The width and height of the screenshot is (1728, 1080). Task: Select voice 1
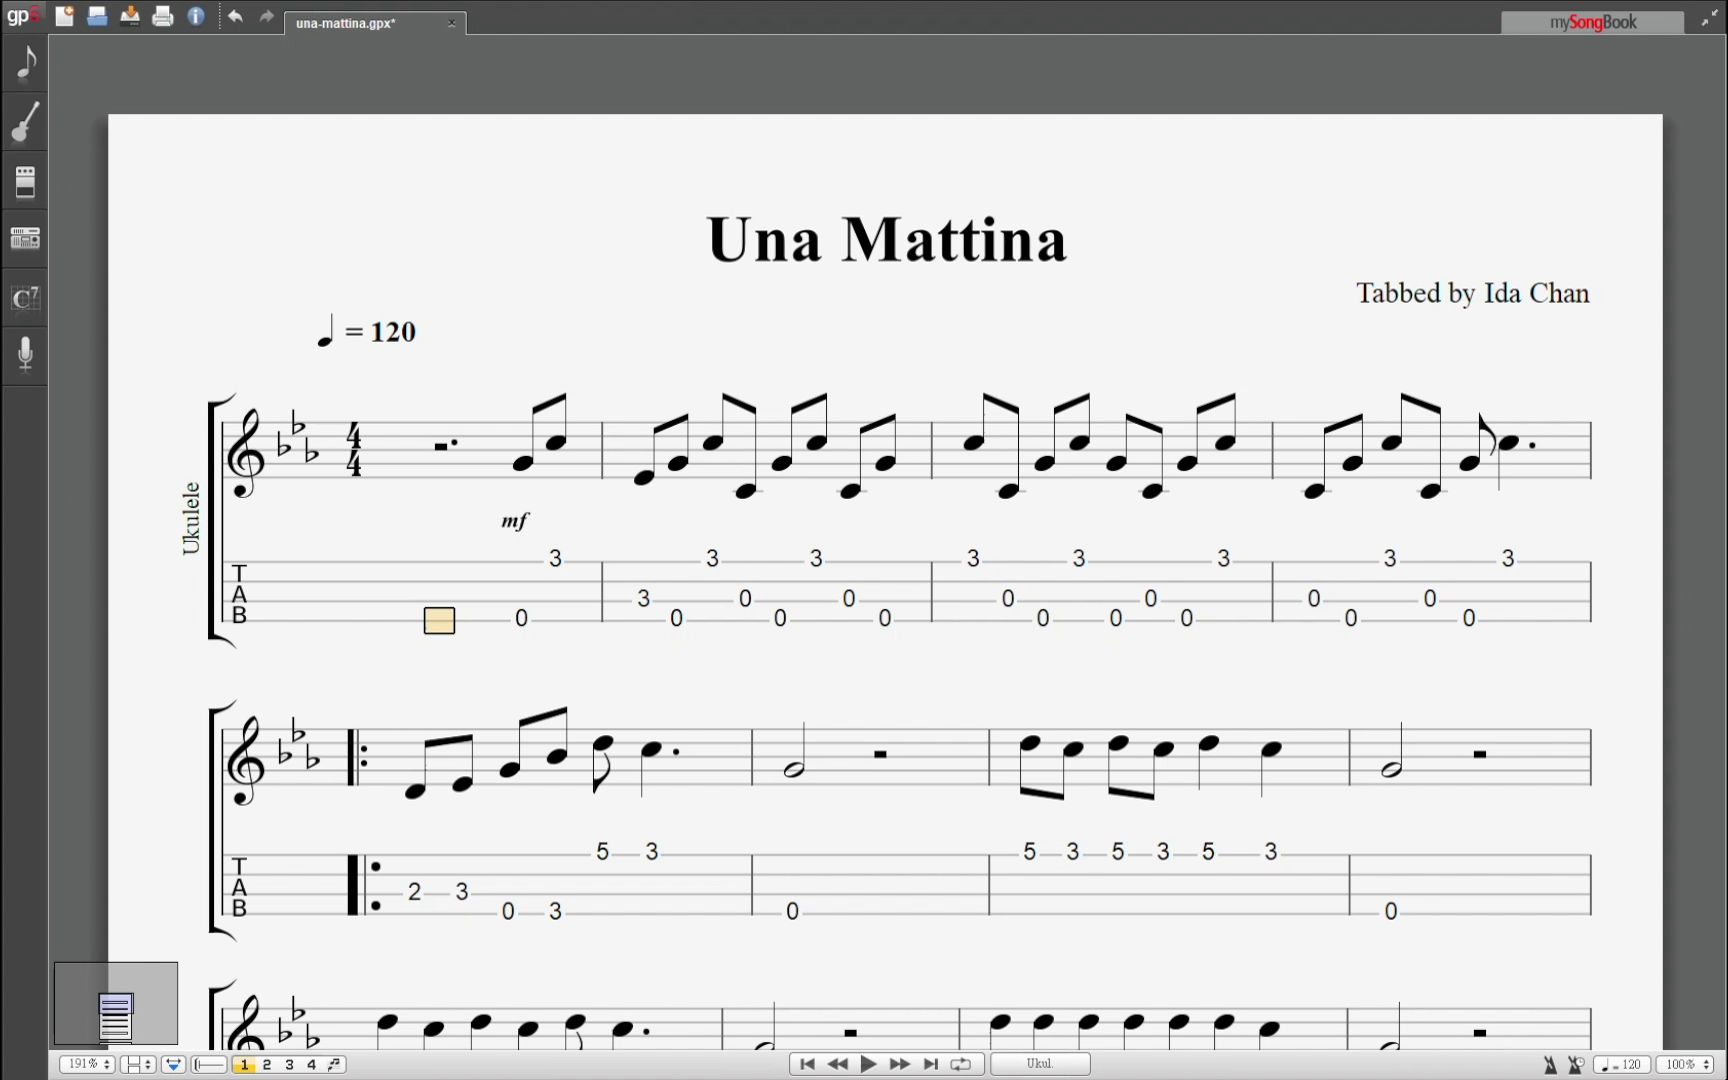coord(244,1064)
